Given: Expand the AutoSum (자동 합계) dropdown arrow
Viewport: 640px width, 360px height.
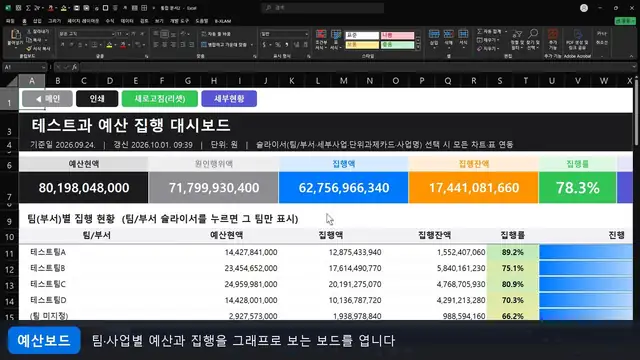Looking at the screenshot, I should pyautogui.click(x=506, y=31).
